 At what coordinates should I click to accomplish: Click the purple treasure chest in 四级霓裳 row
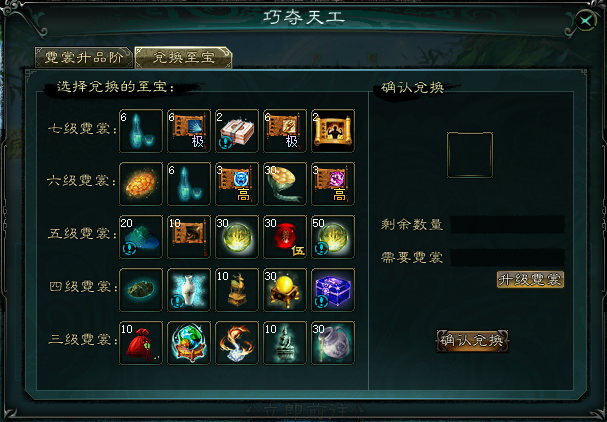333,290
